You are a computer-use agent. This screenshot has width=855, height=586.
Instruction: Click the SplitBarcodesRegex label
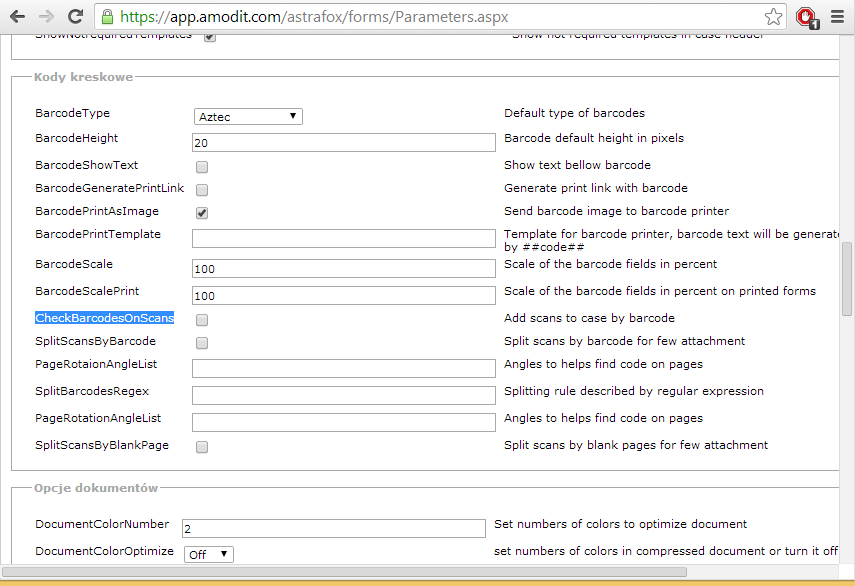point(92,391)
